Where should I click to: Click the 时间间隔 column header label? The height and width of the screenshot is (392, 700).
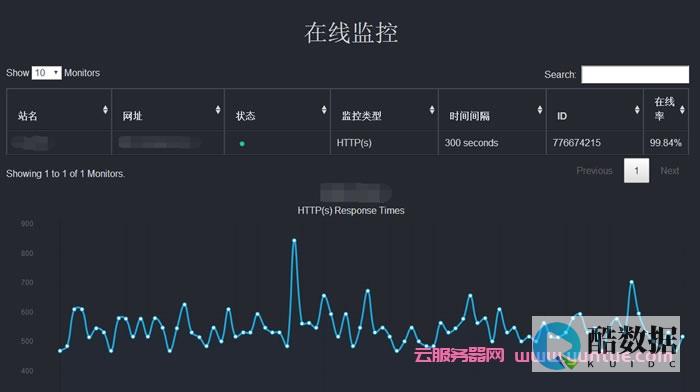[x=470, y=116]
